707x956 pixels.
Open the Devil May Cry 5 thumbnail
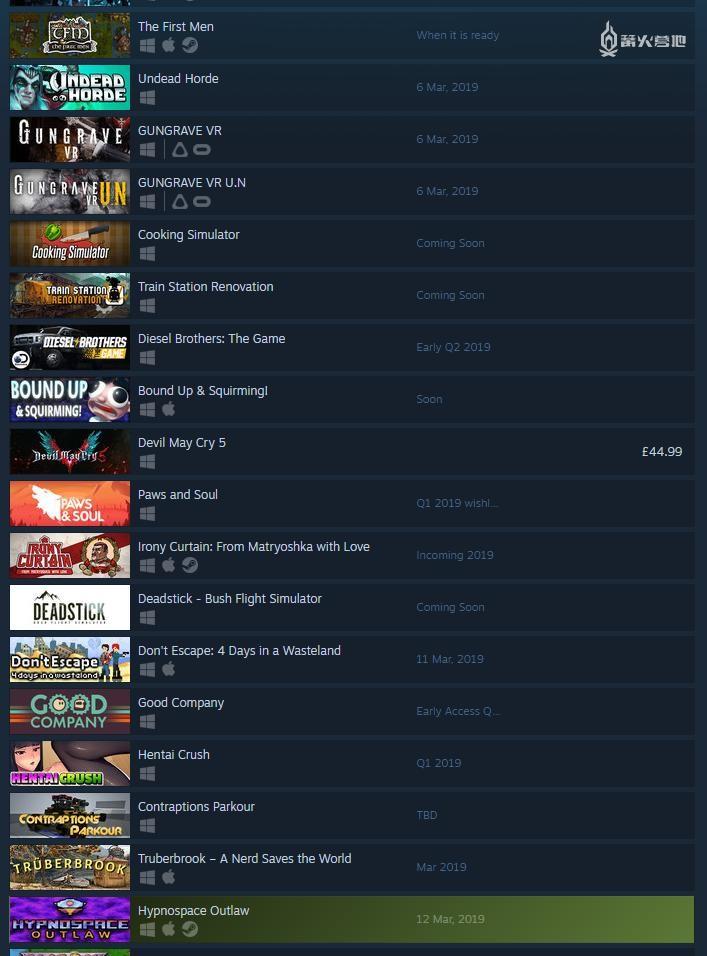coord(70,451)
